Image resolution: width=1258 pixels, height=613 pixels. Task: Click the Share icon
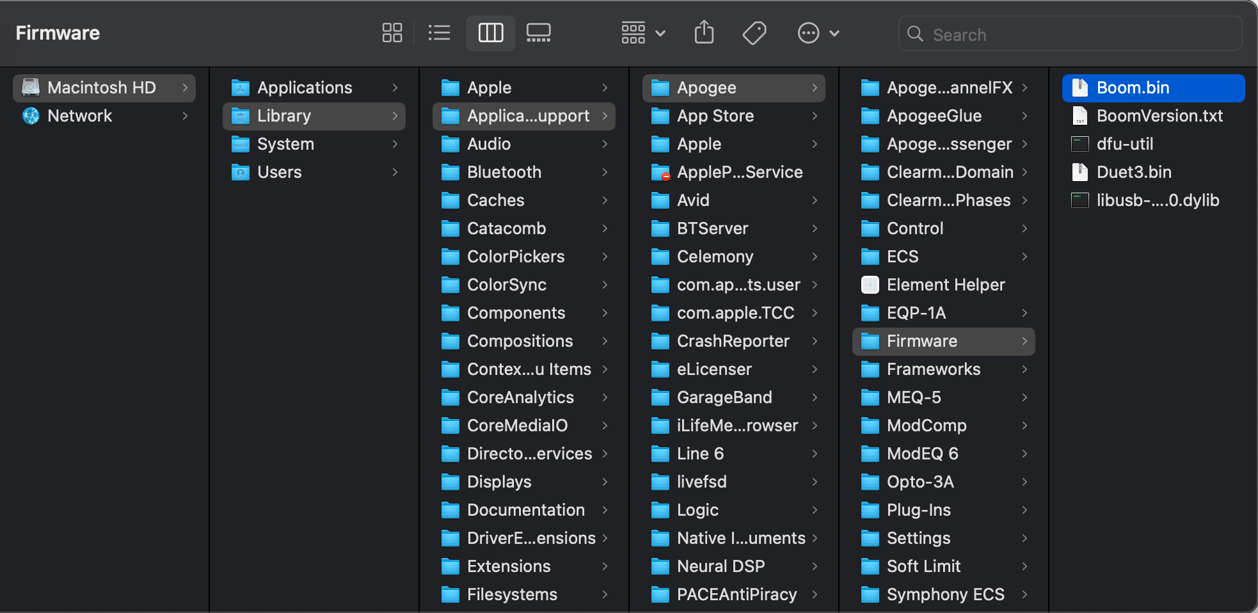pos(704,33)
